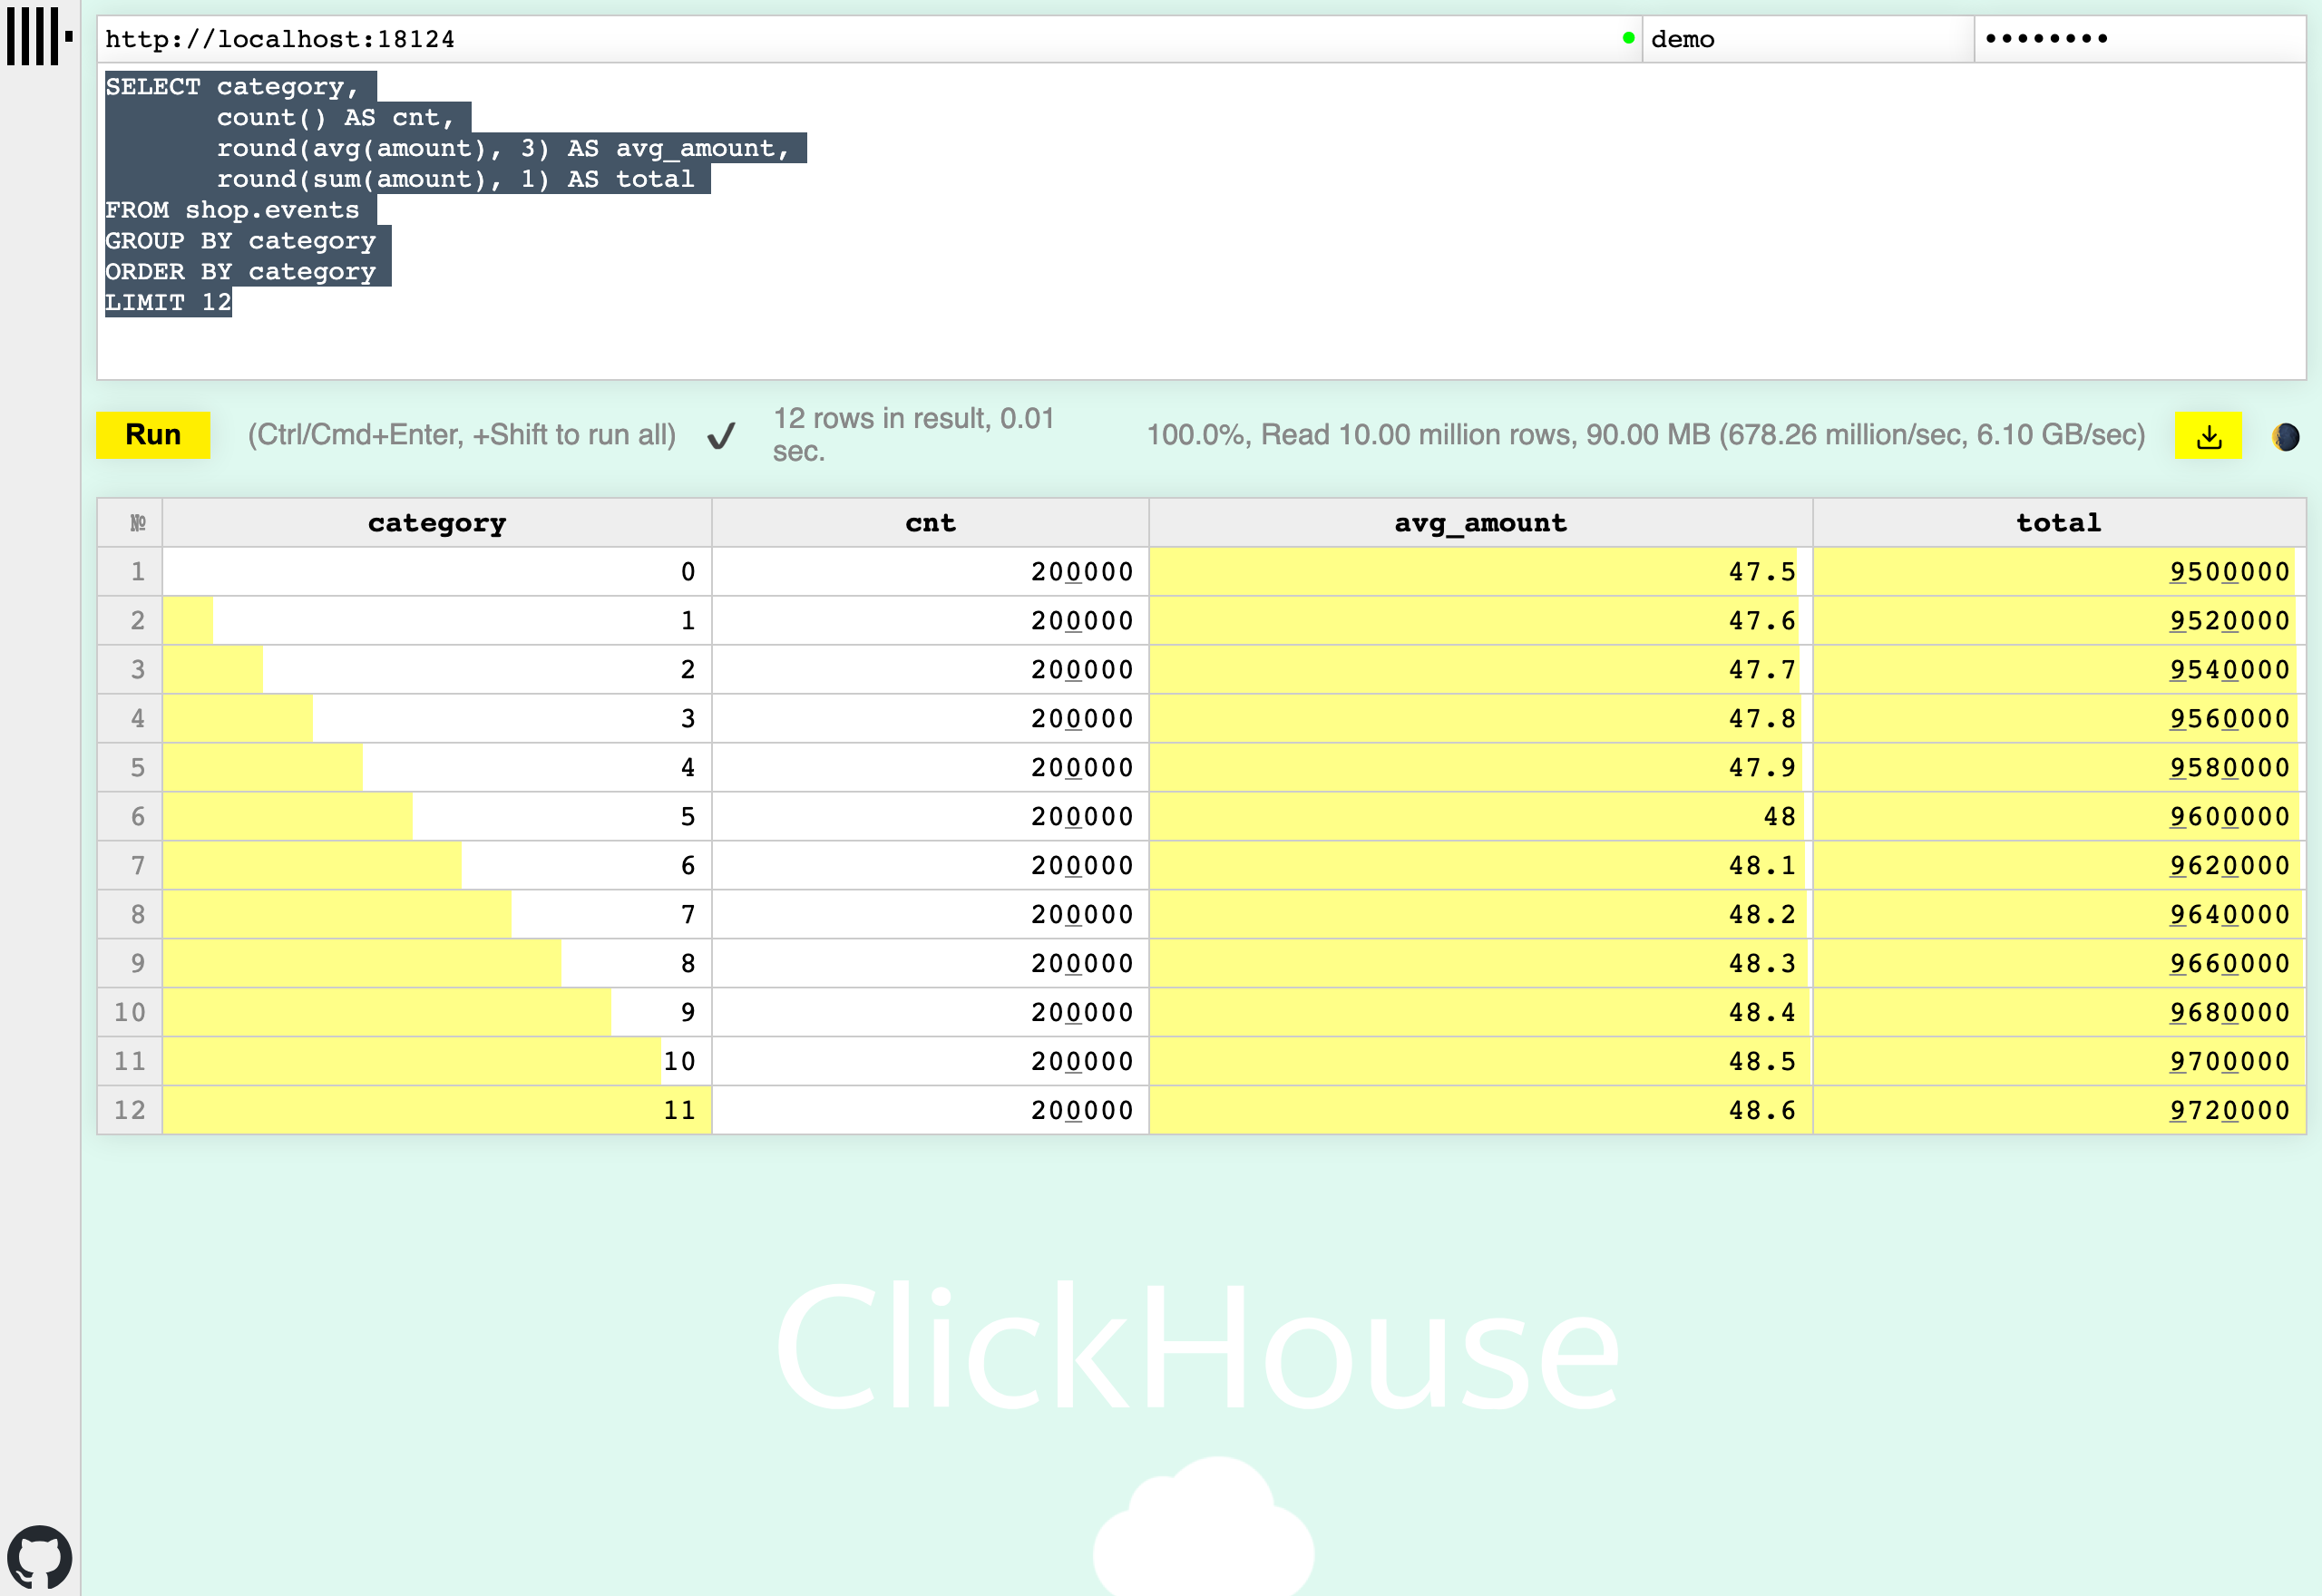Click the row number 7 cell

[x=130, y=866]
